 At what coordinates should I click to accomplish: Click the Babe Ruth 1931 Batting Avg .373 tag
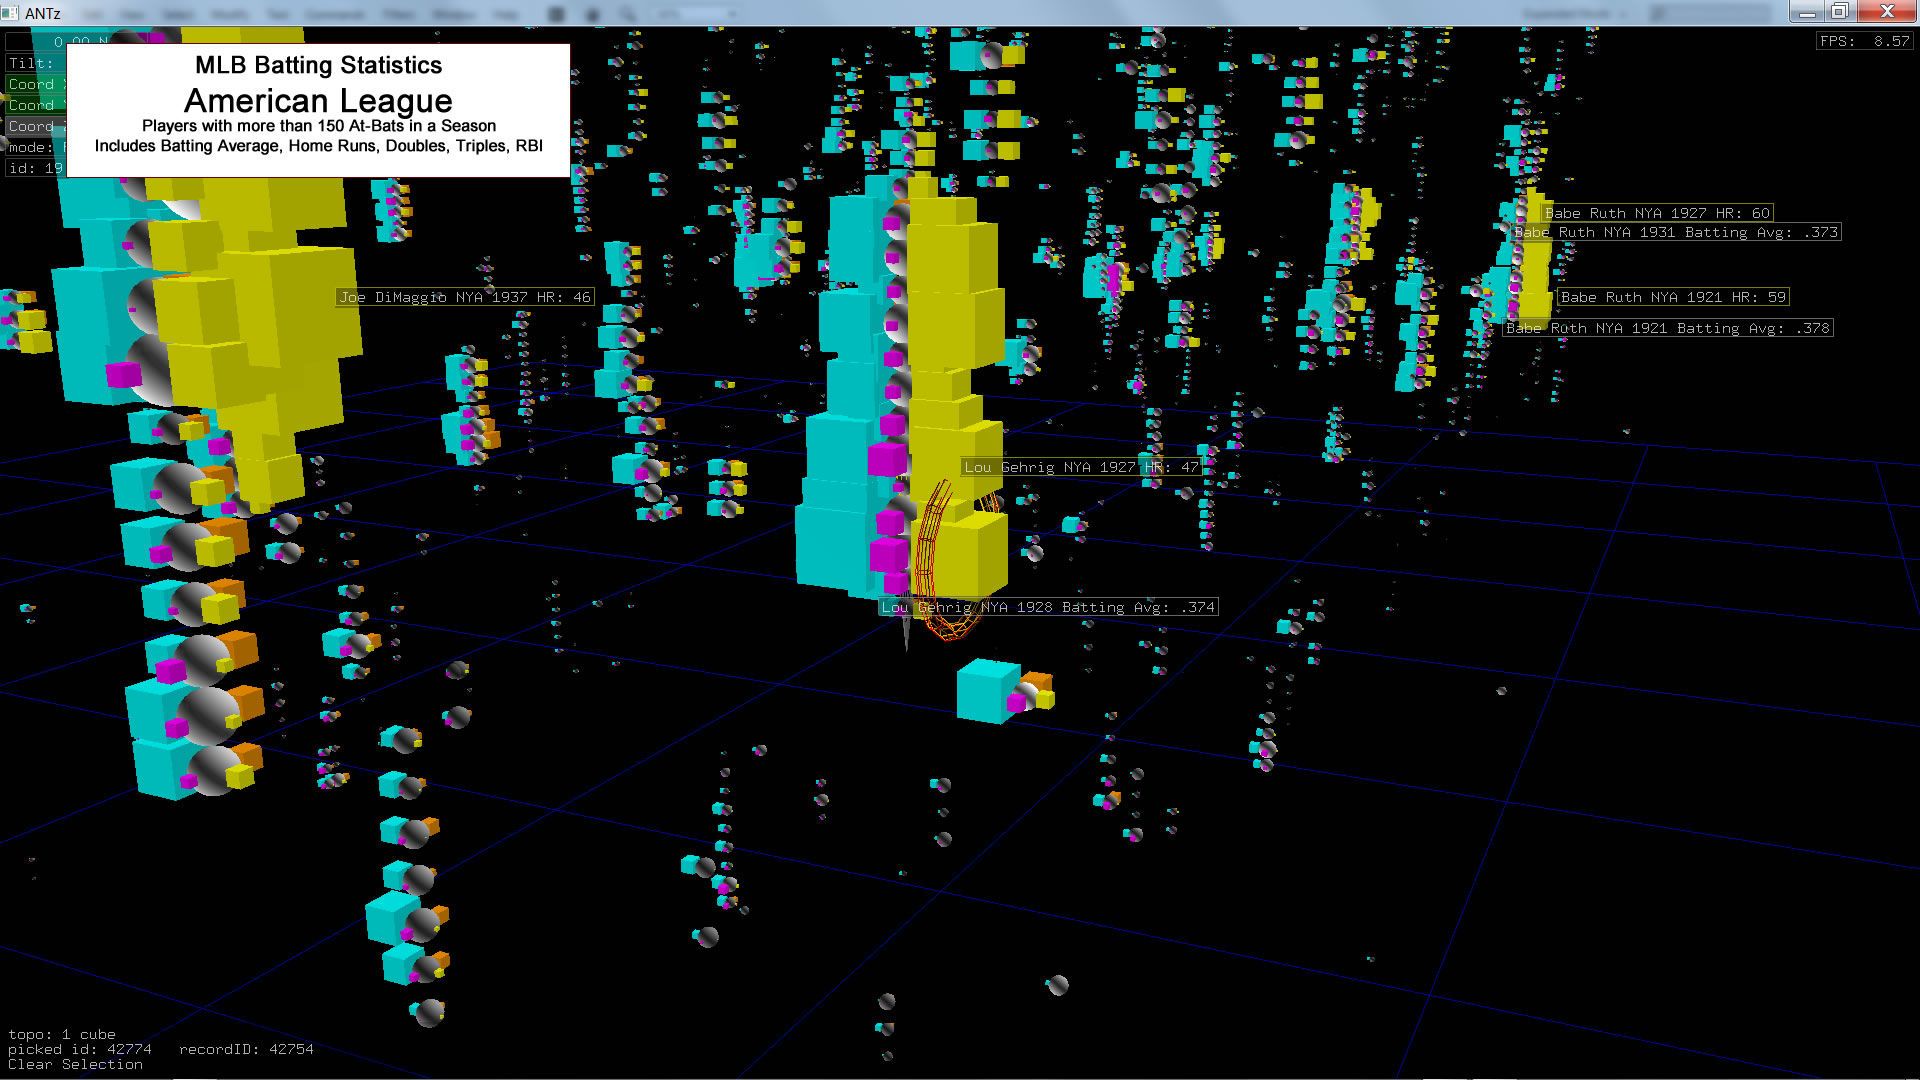point(1675,232)
